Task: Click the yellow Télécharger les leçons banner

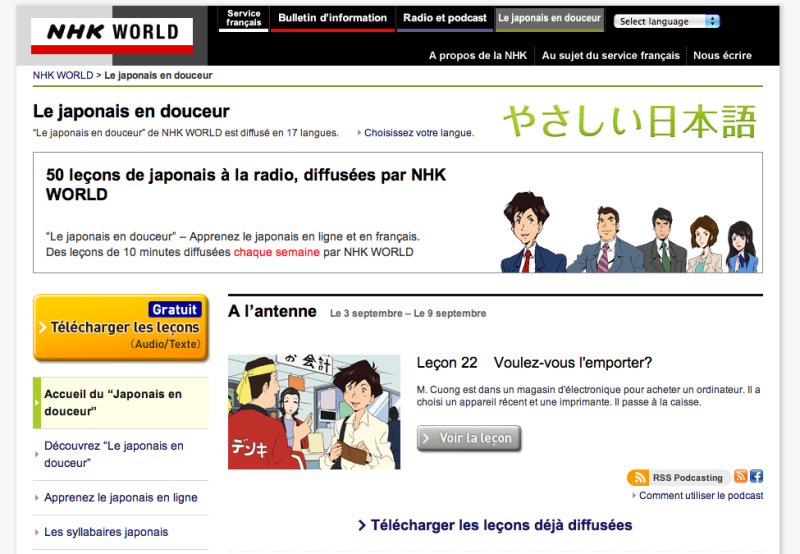Action: [120, 327]
